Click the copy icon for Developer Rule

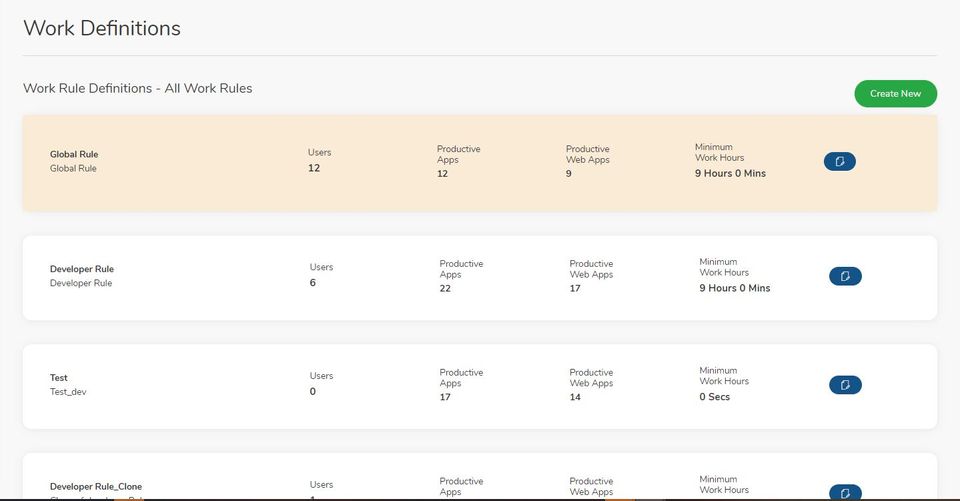click(845, 276)
